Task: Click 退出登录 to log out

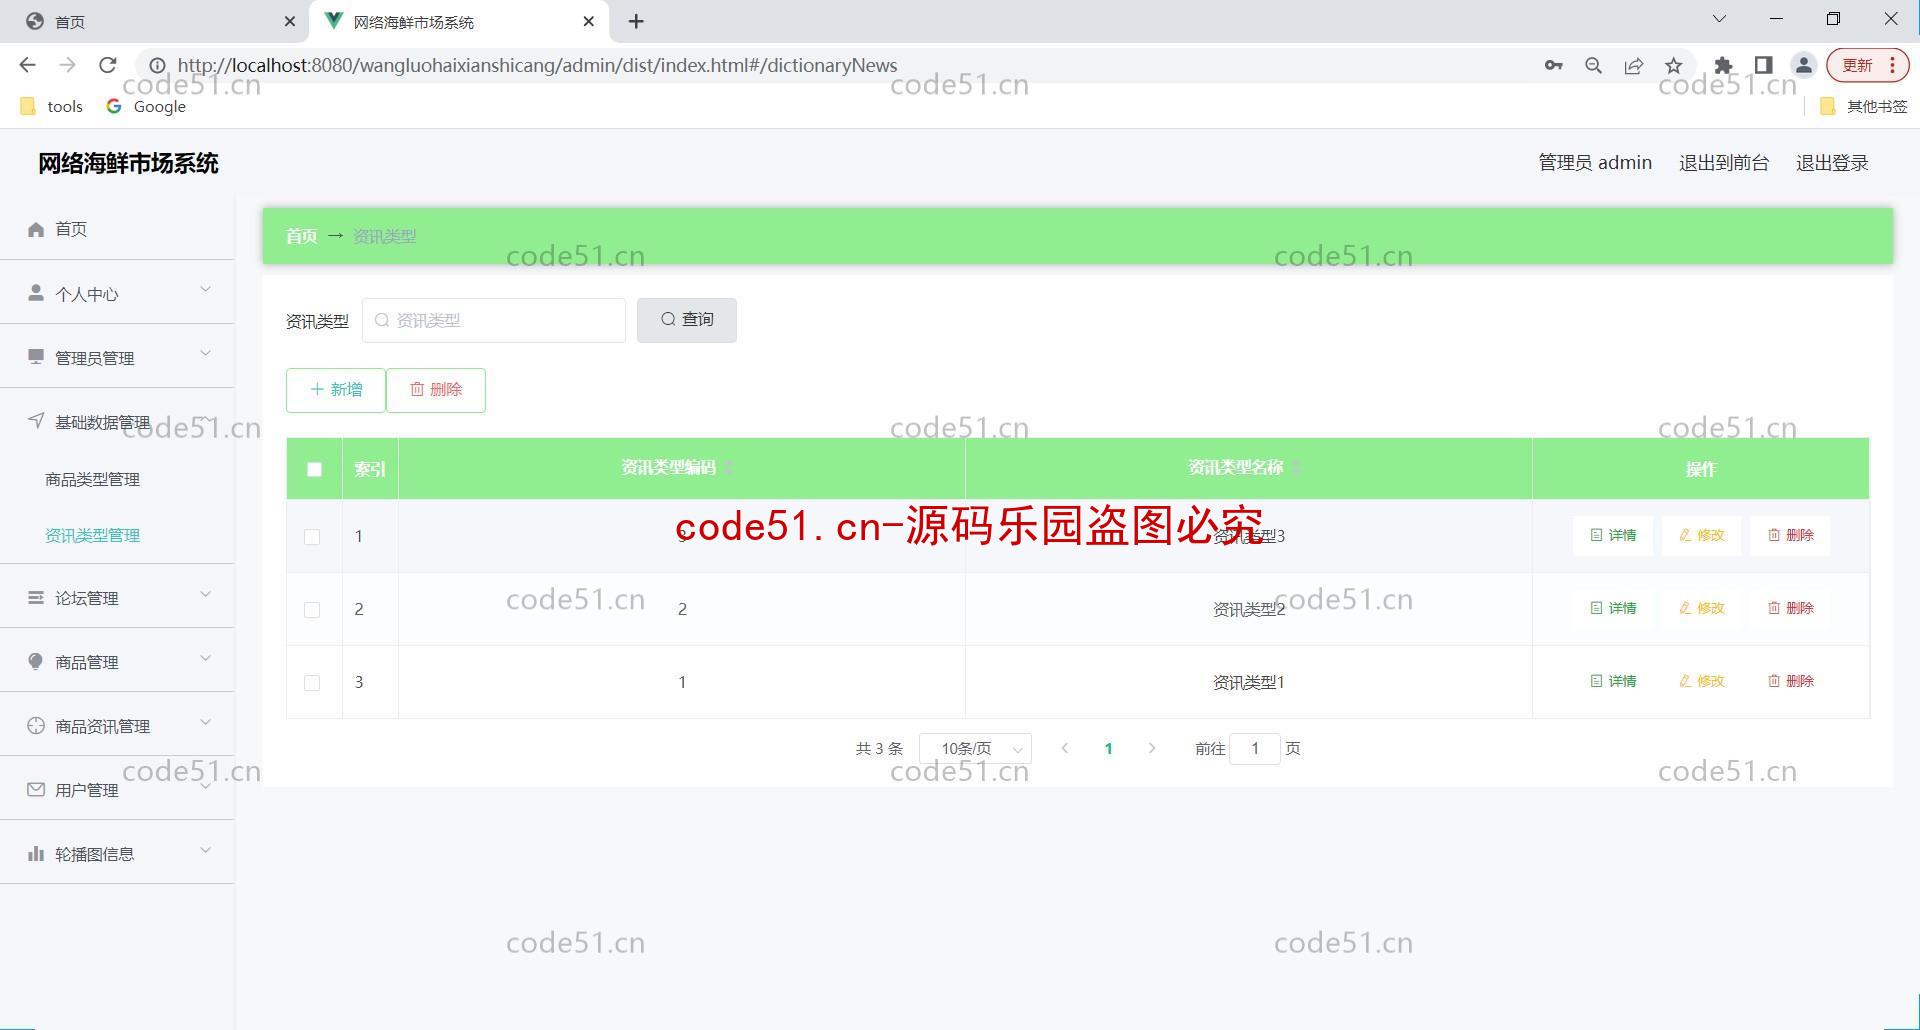Action: [x=1832, y=162]
